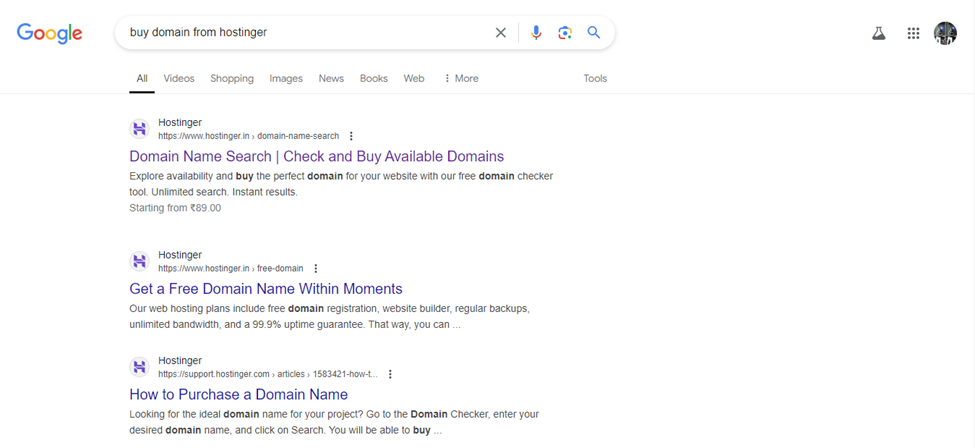Open the Google apps grid icon
The image size is (975, 448).
pos(913,34)
